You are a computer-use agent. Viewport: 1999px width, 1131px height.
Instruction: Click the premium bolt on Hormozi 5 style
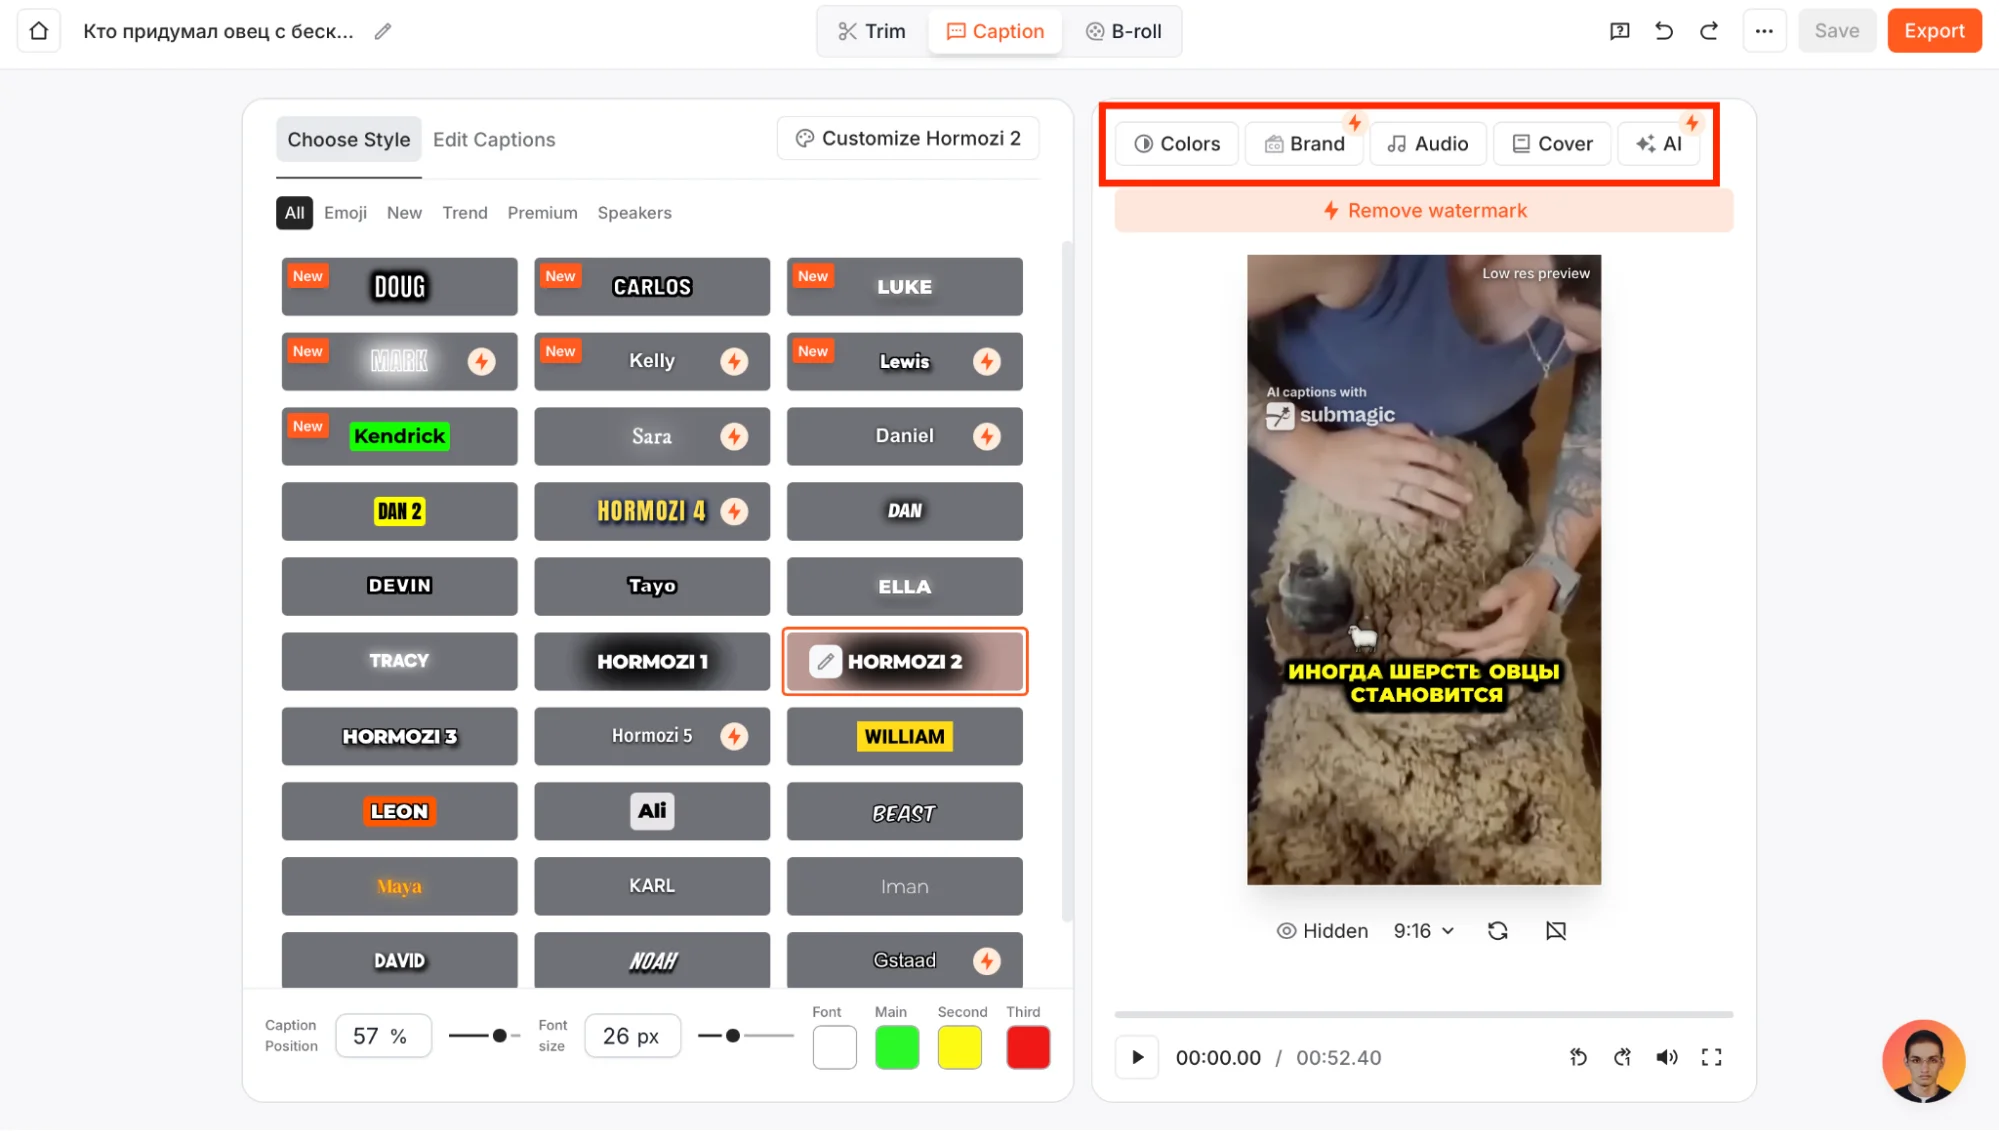(734, 736)
